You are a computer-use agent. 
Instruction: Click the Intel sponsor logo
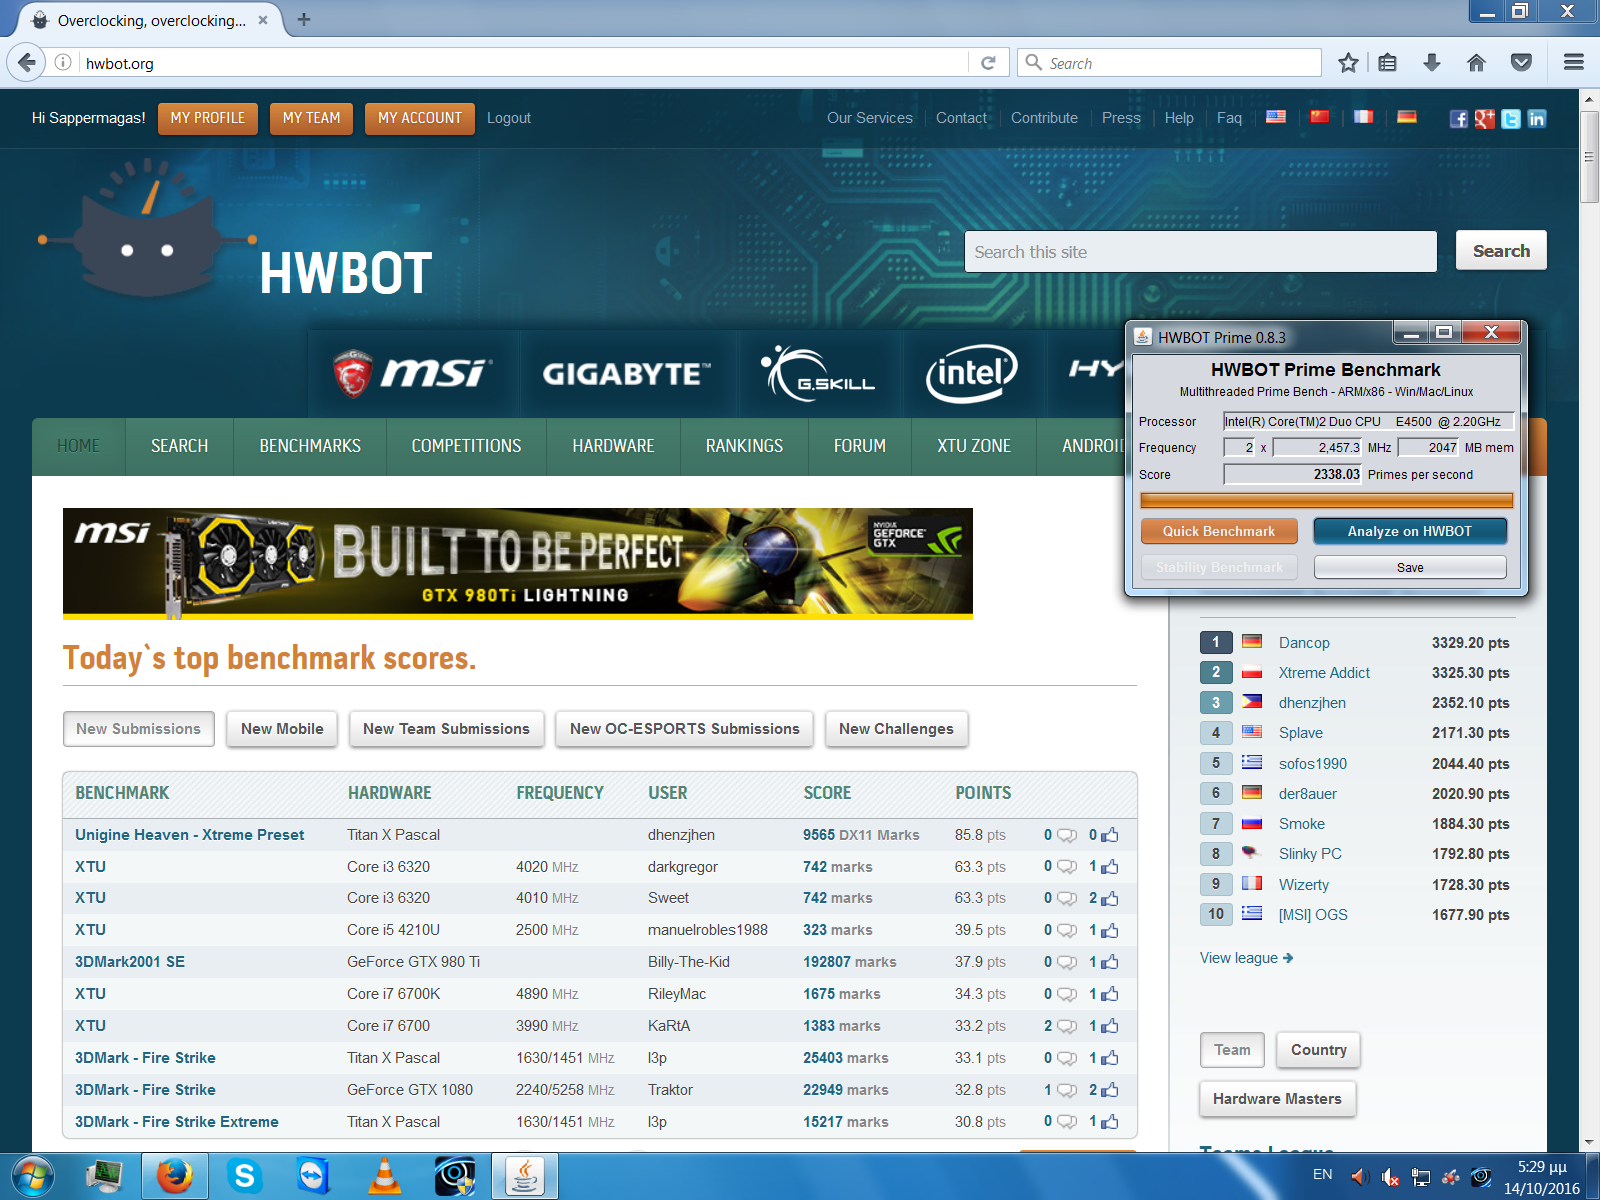pyautogui.click(x=971, y=374)
